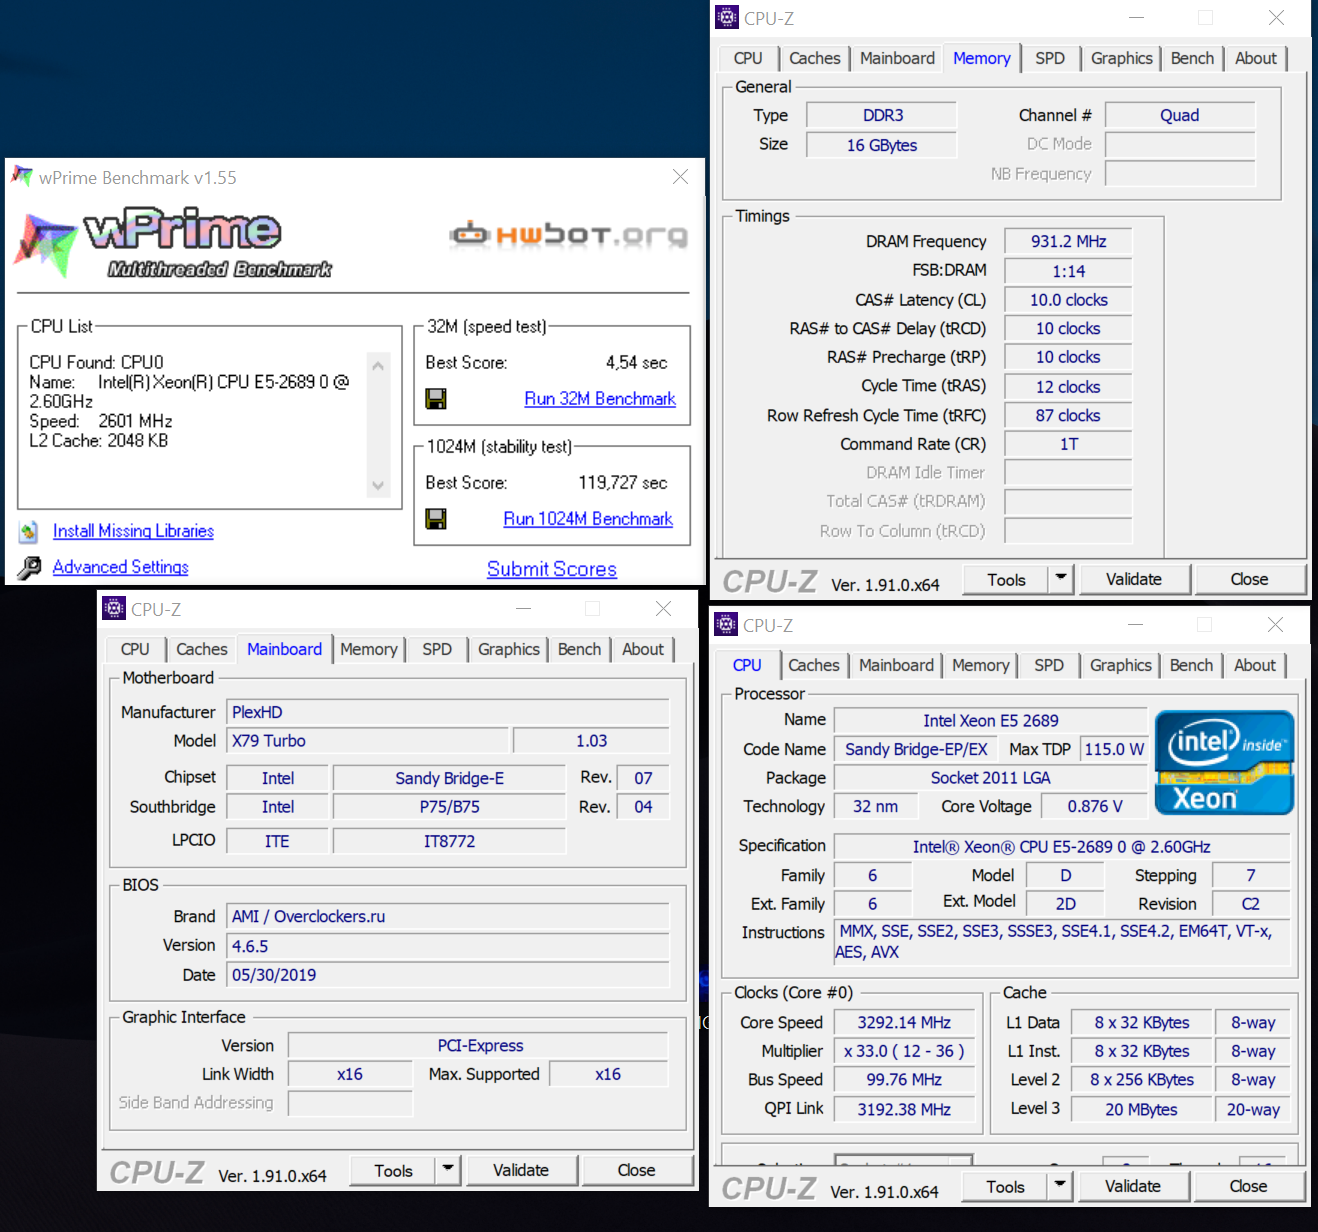Click the 1024M best score 119,727 sec
The height and width of the screenshot is (1232, 1318).
pyautogui.click(x=622, y=483)
